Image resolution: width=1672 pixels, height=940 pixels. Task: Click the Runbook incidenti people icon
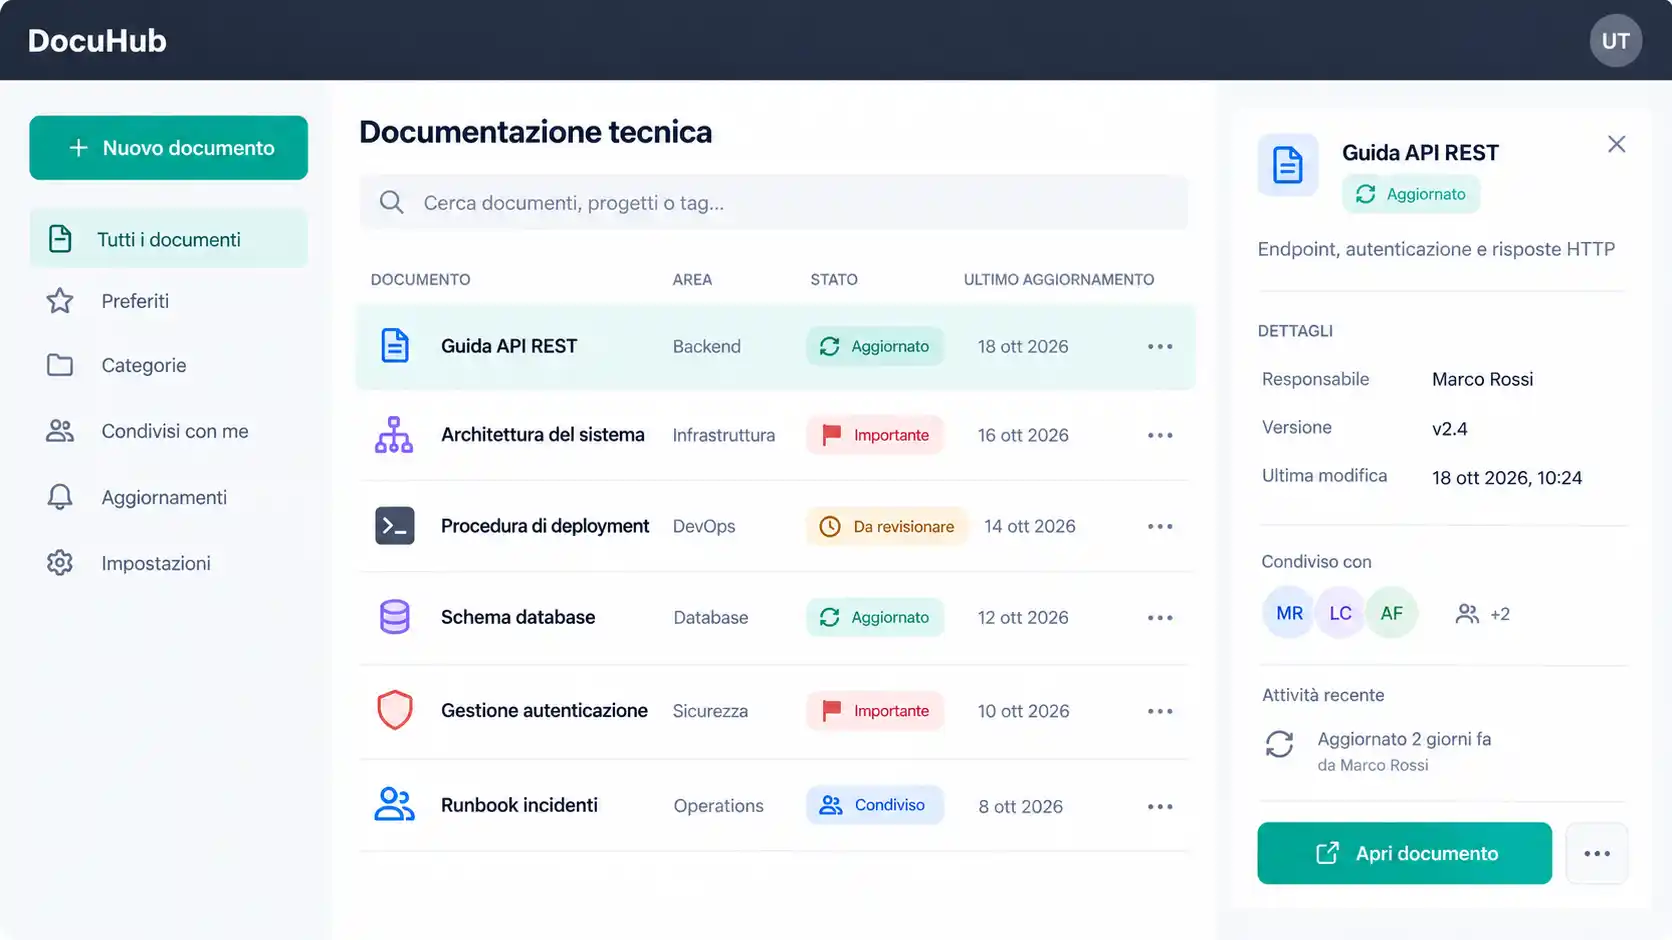394,805
